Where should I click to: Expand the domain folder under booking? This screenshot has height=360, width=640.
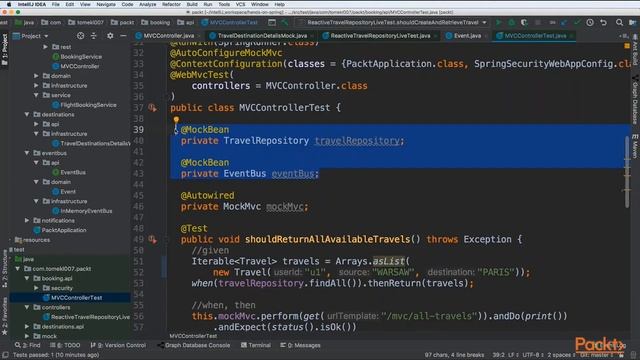[x=36, y=76]
